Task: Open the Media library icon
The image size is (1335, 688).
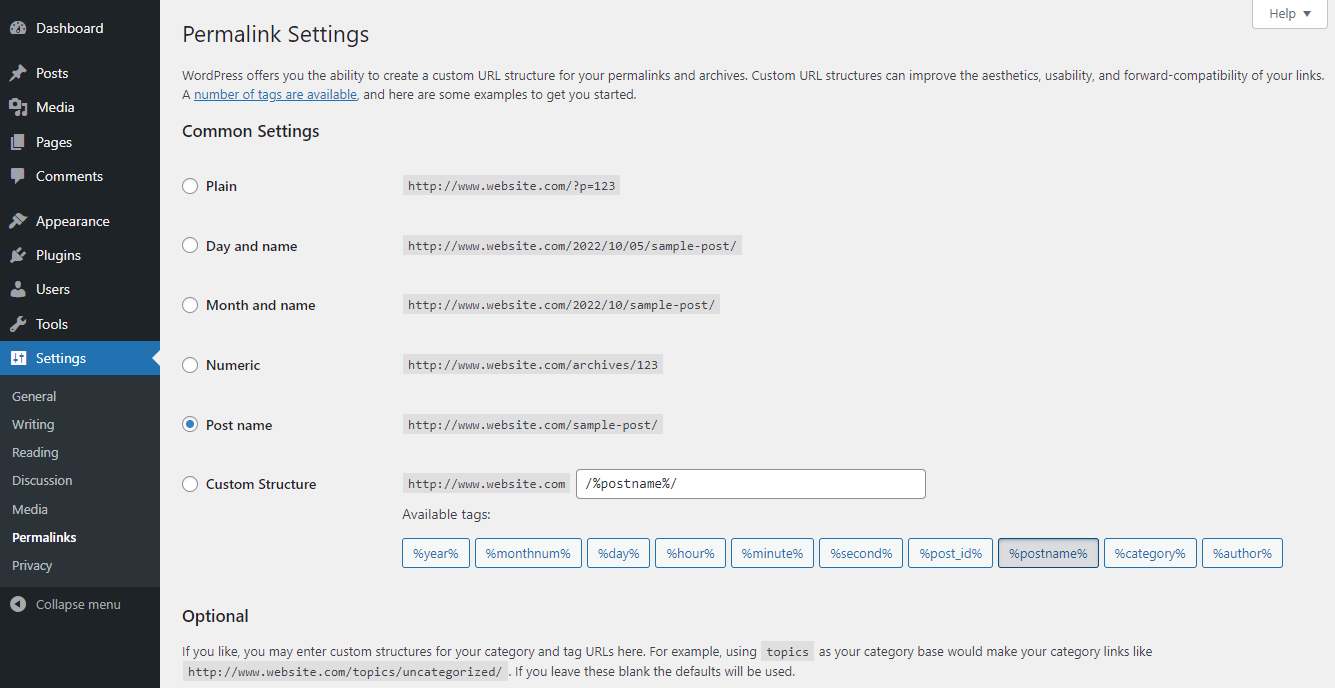Action: click(x=18, y=107)
